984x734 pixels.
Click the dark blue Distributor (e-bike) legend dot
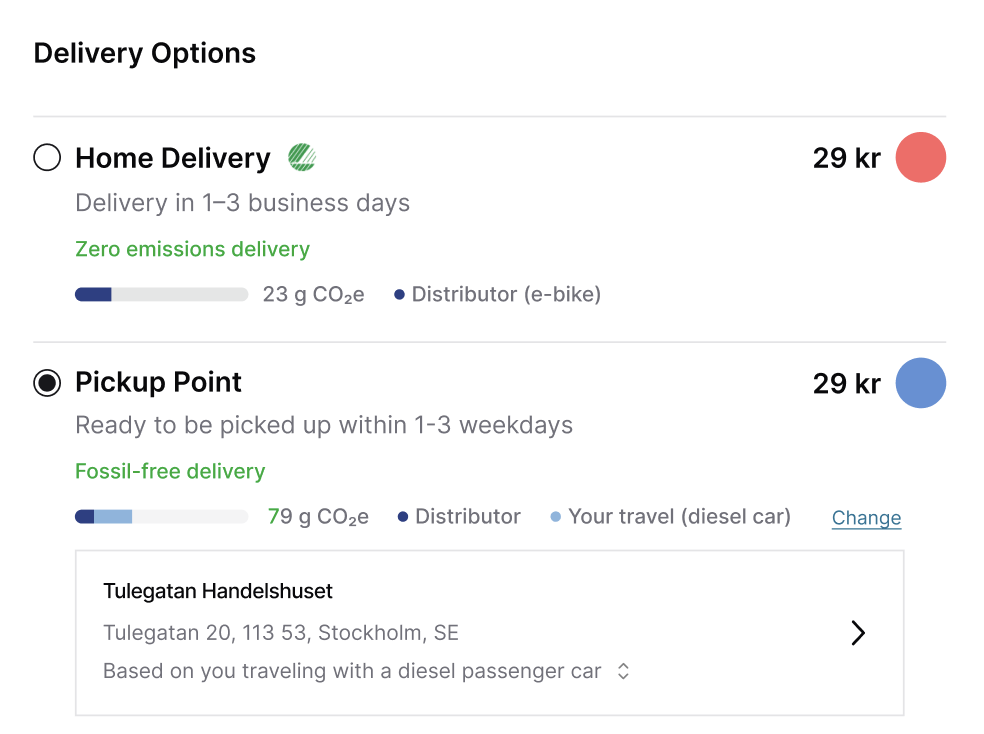(x=400, y=295)
